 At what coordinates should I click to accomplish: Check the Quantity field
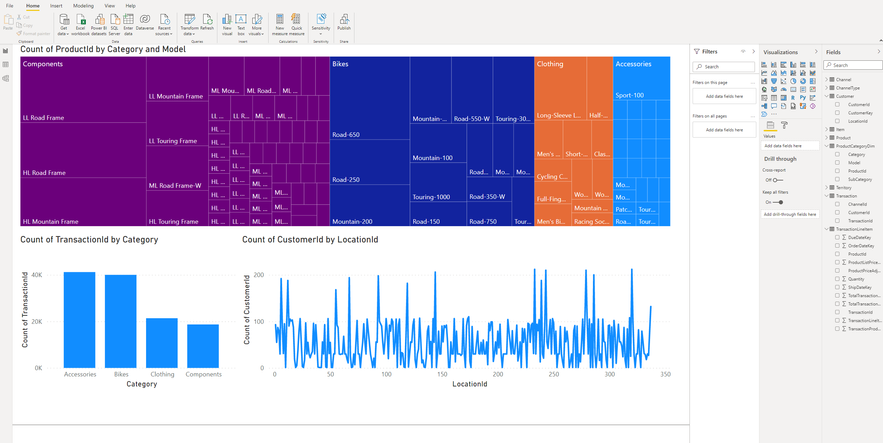point(837,279)
